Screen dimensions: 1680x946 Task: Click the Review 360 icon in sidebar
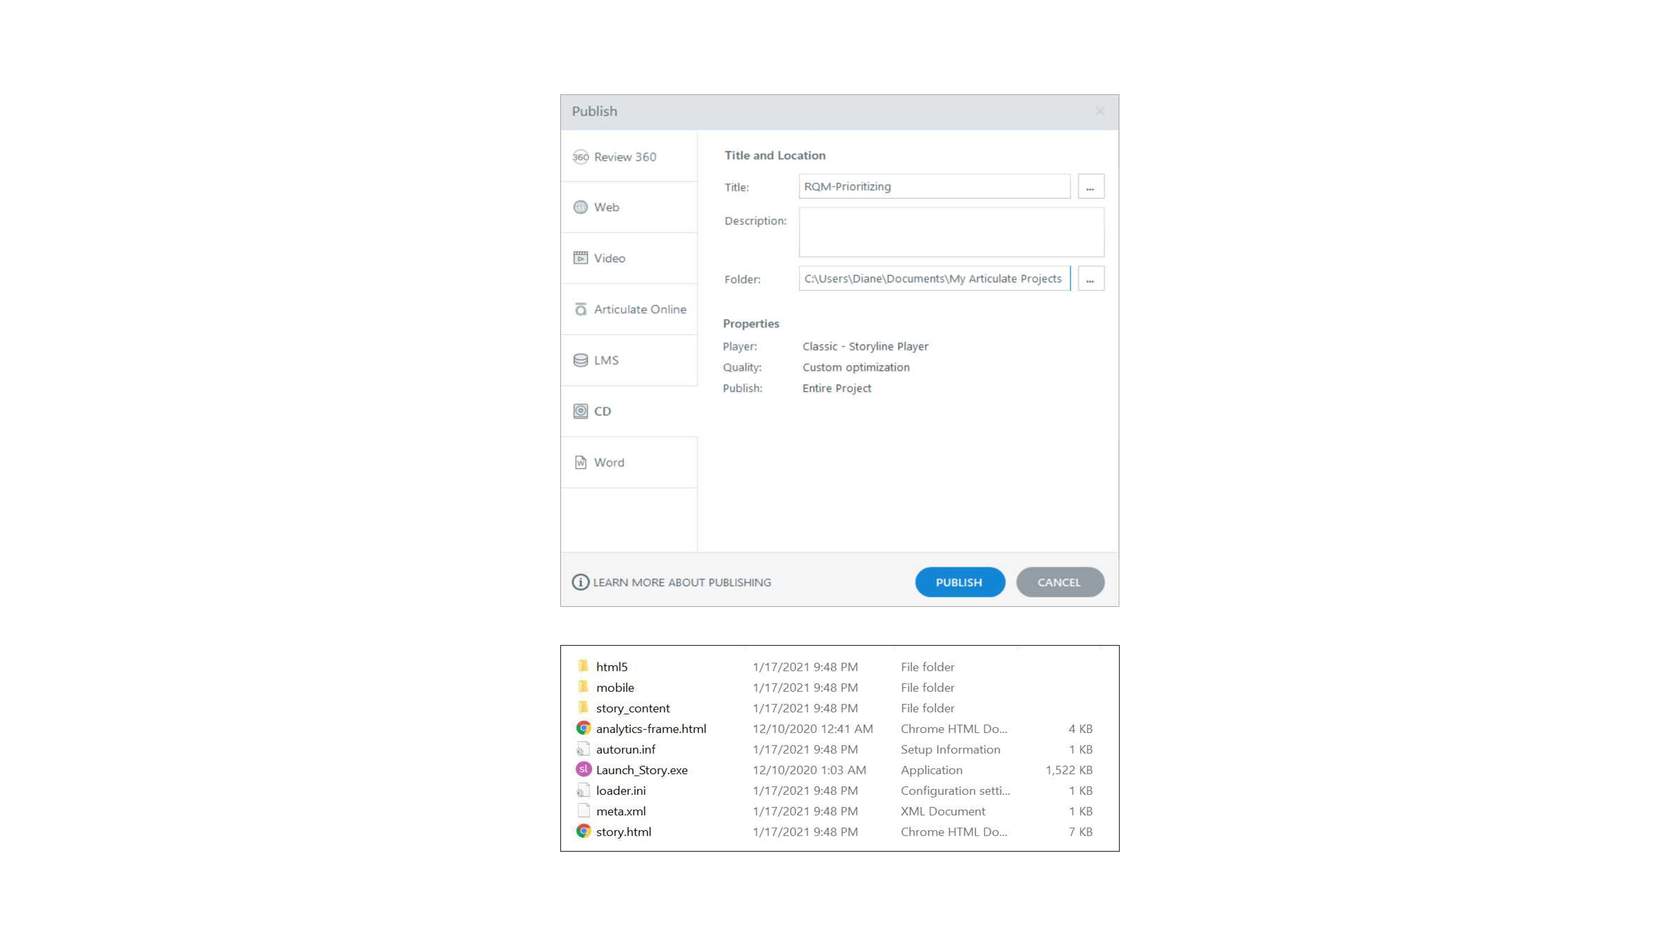[580, 157]
